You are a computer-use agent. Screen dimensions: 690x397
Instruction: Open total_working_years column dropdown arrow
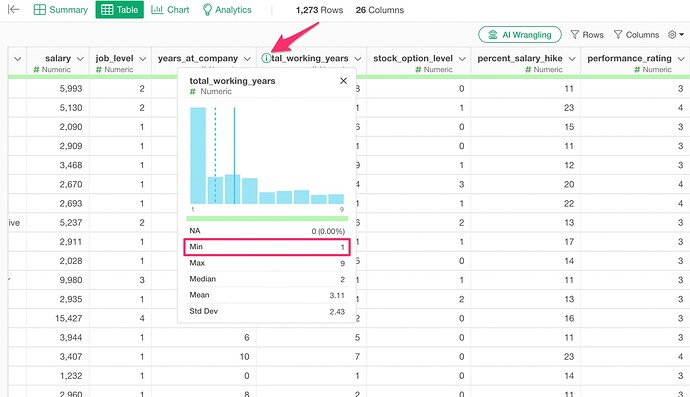click(x=358, y=59)
